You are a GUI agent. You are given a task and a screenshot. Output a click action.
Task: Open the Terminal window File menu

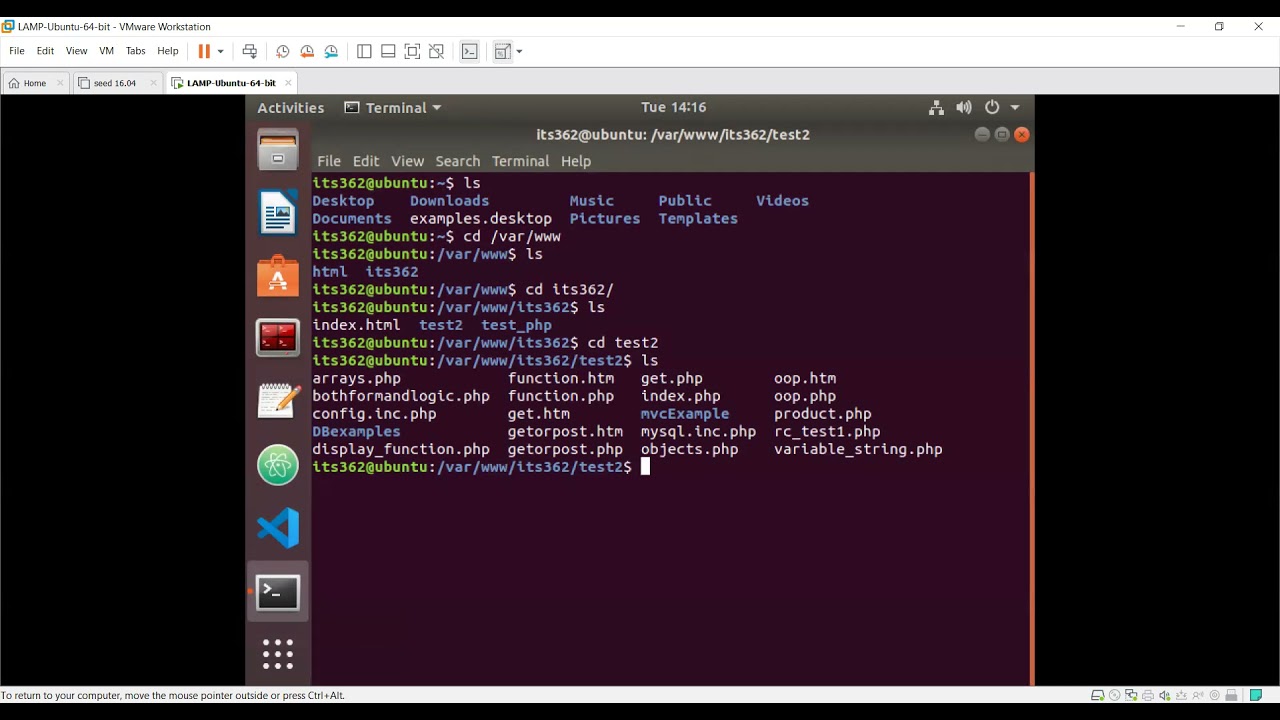click(329, 161)
